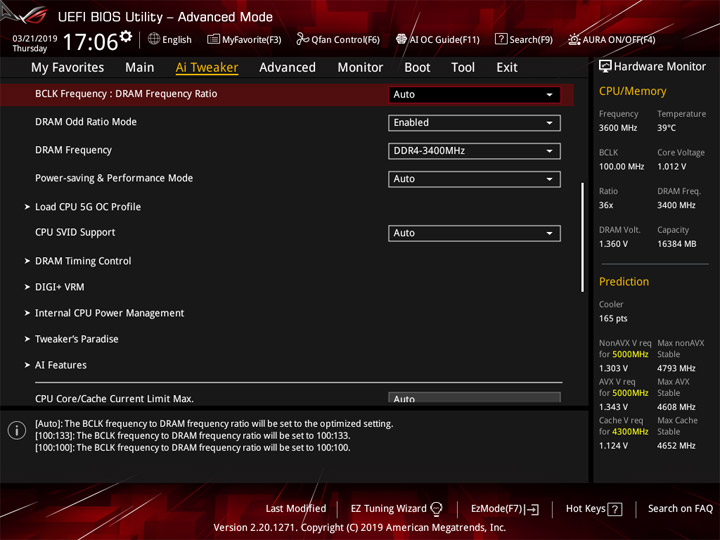Click the 4608 MHz Max AVX value
Image resolution: width=720 pixels, height=540 pixels.
[676, 407]
